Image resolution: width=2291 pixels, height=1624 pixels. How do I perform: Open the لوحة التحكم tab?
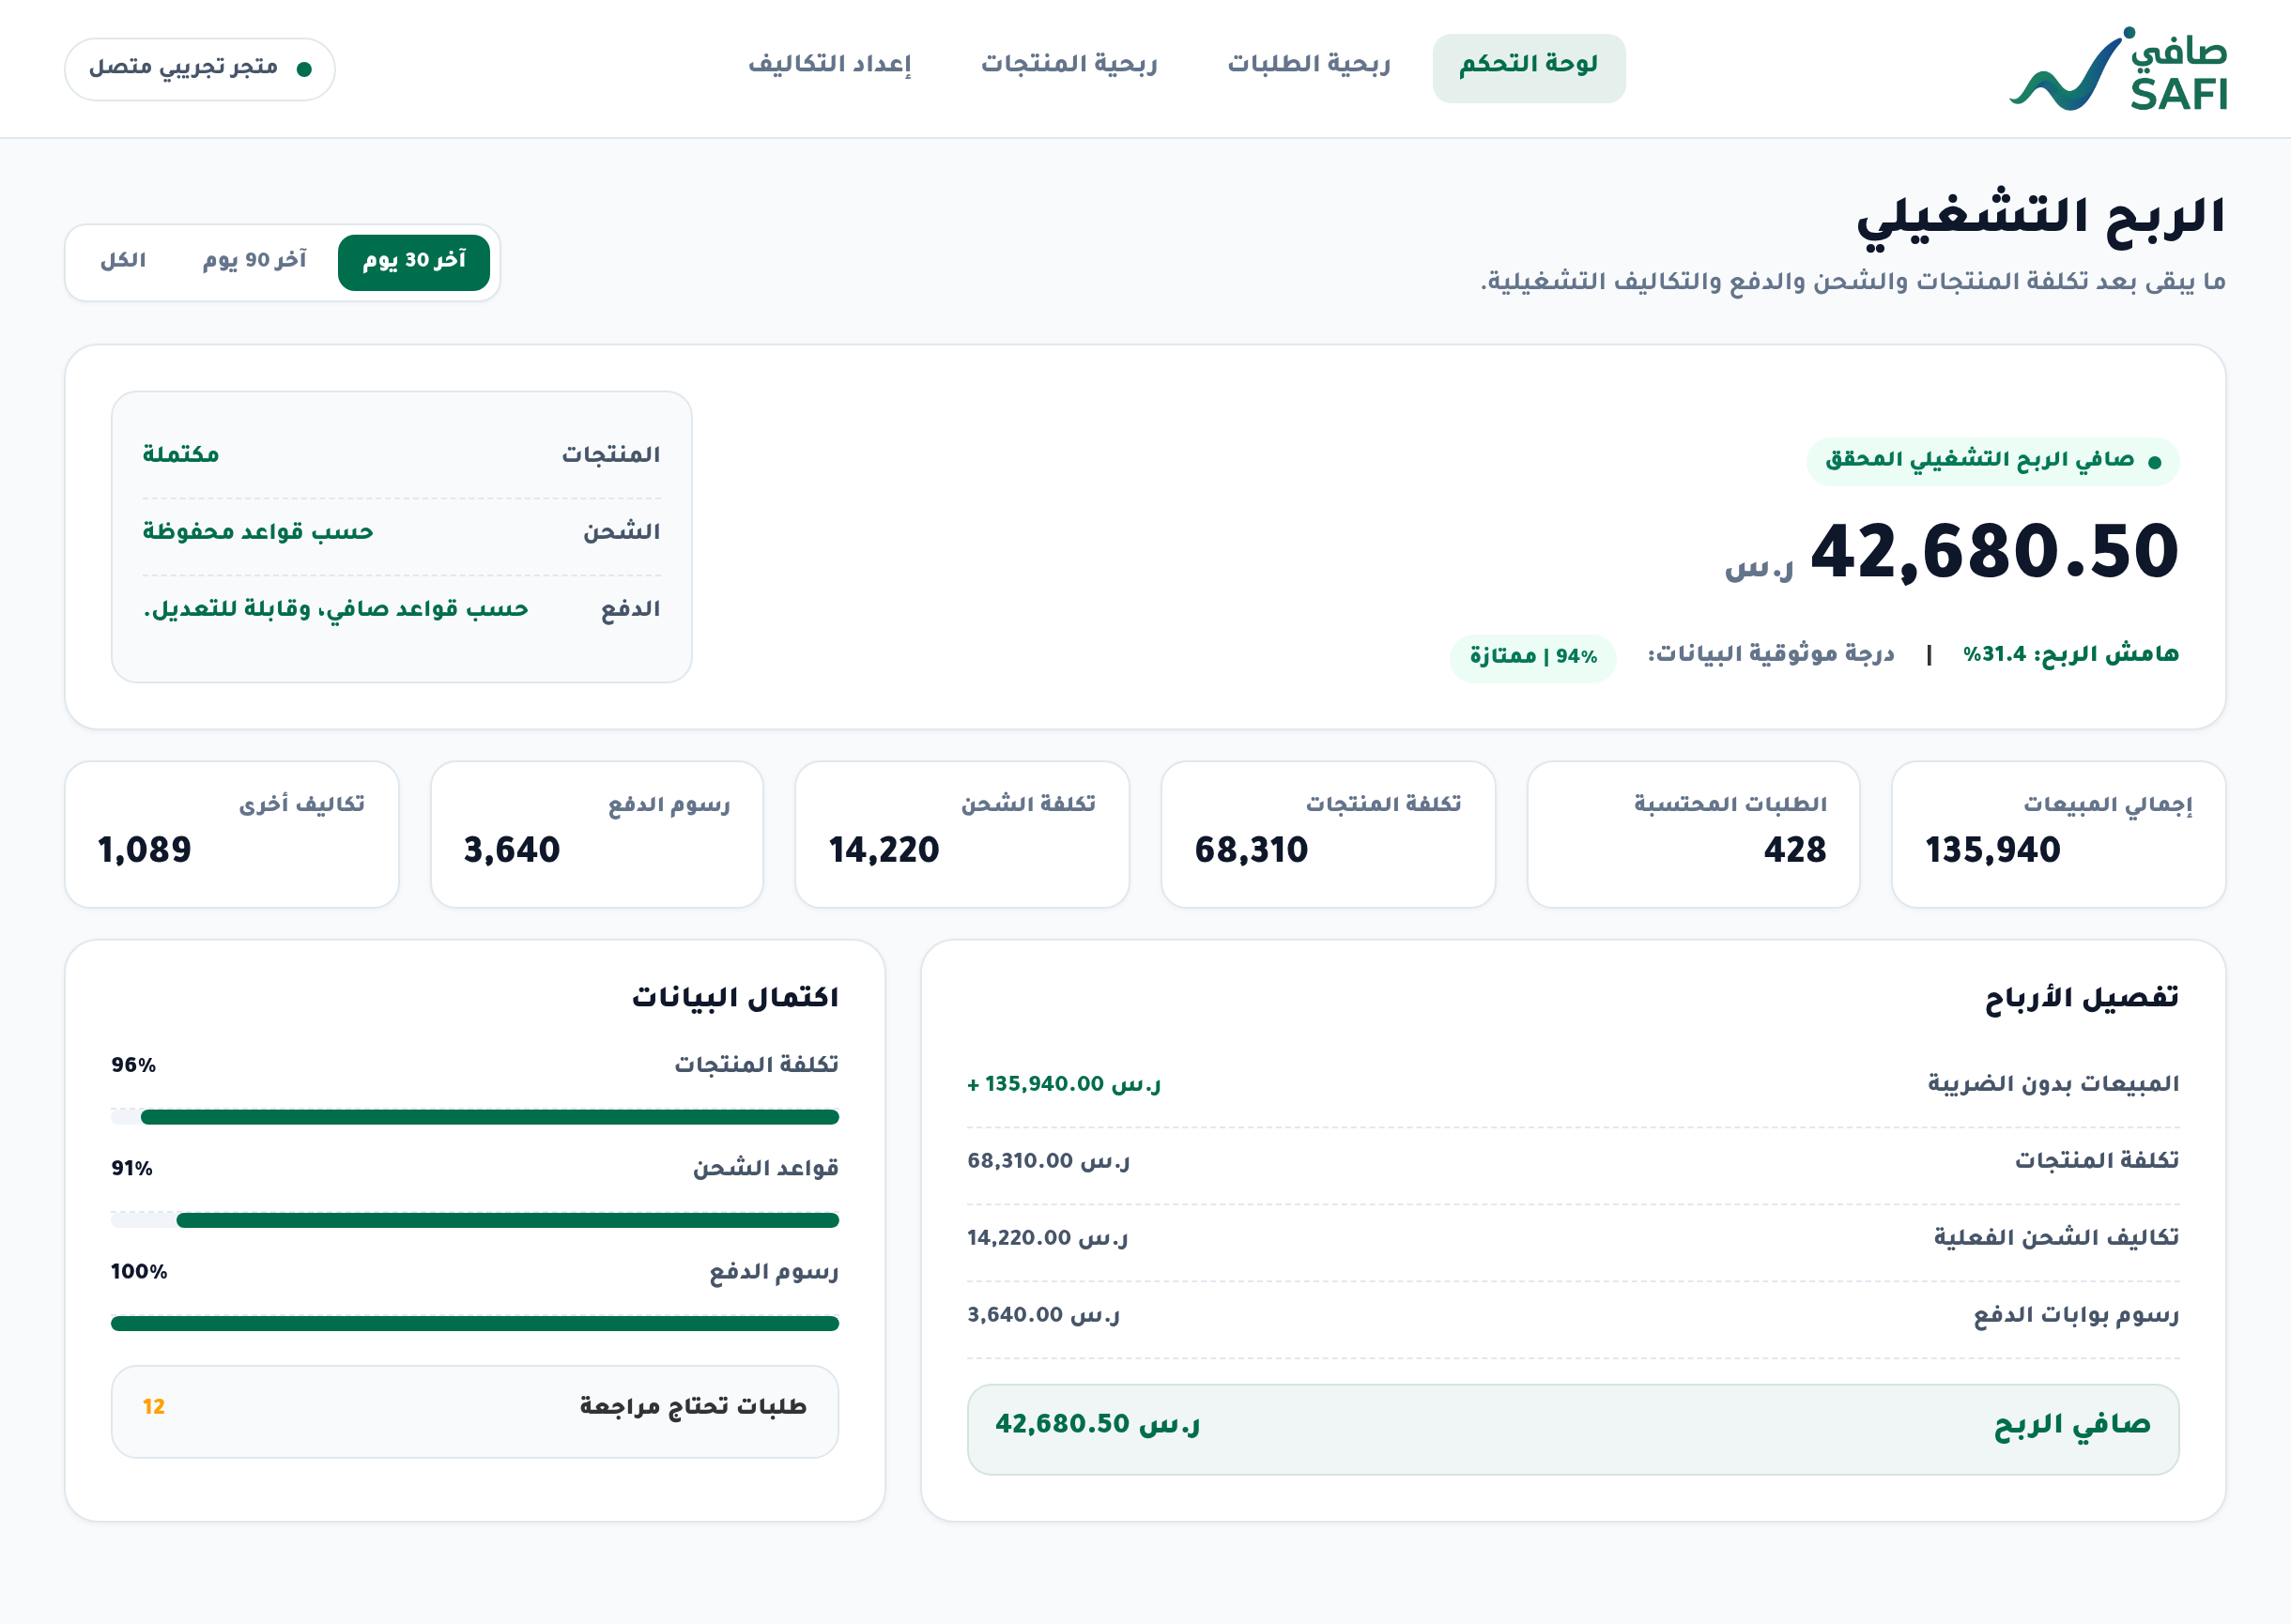1528,68
